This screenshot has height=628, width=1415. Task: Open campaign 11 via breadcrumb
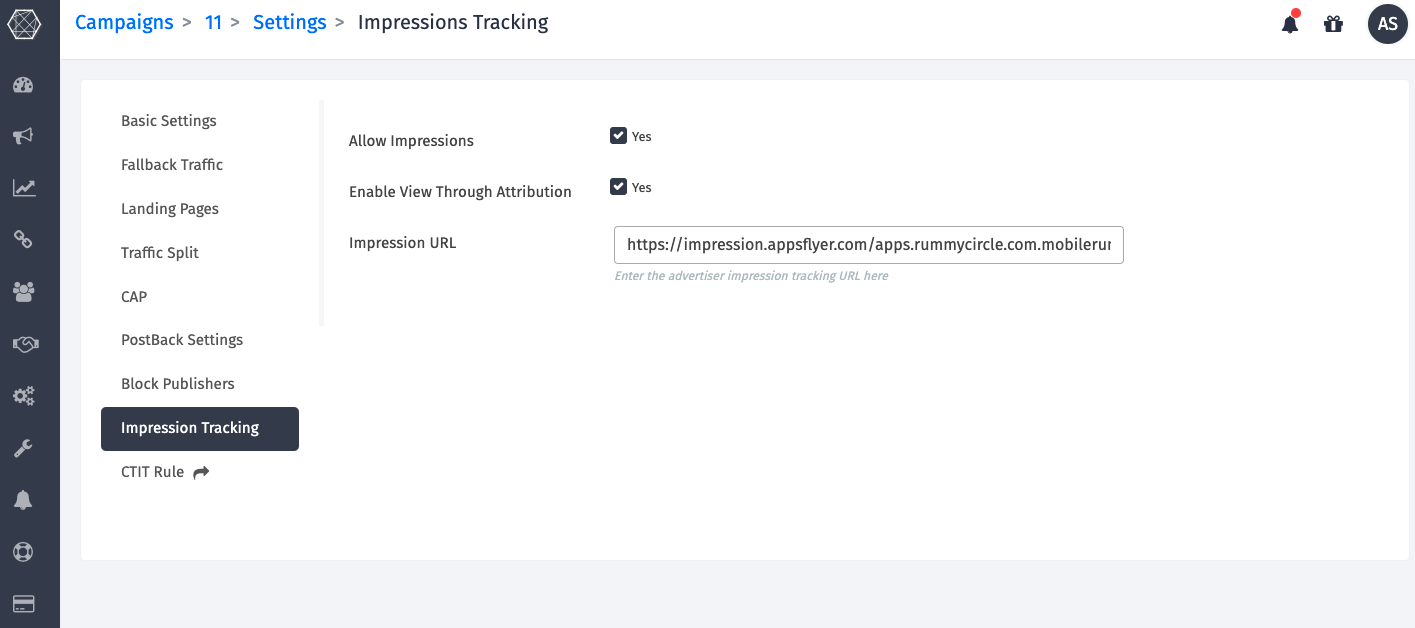(213, 22)
